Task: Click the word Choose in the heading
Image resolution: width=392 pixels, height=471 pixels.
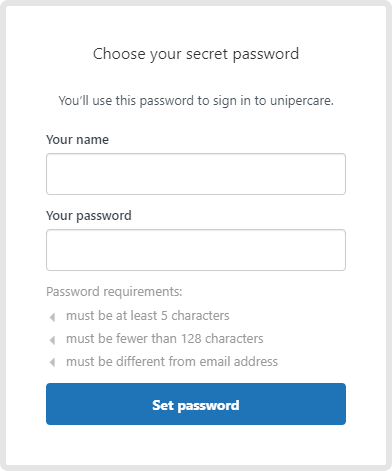Action: click(119, 54)
